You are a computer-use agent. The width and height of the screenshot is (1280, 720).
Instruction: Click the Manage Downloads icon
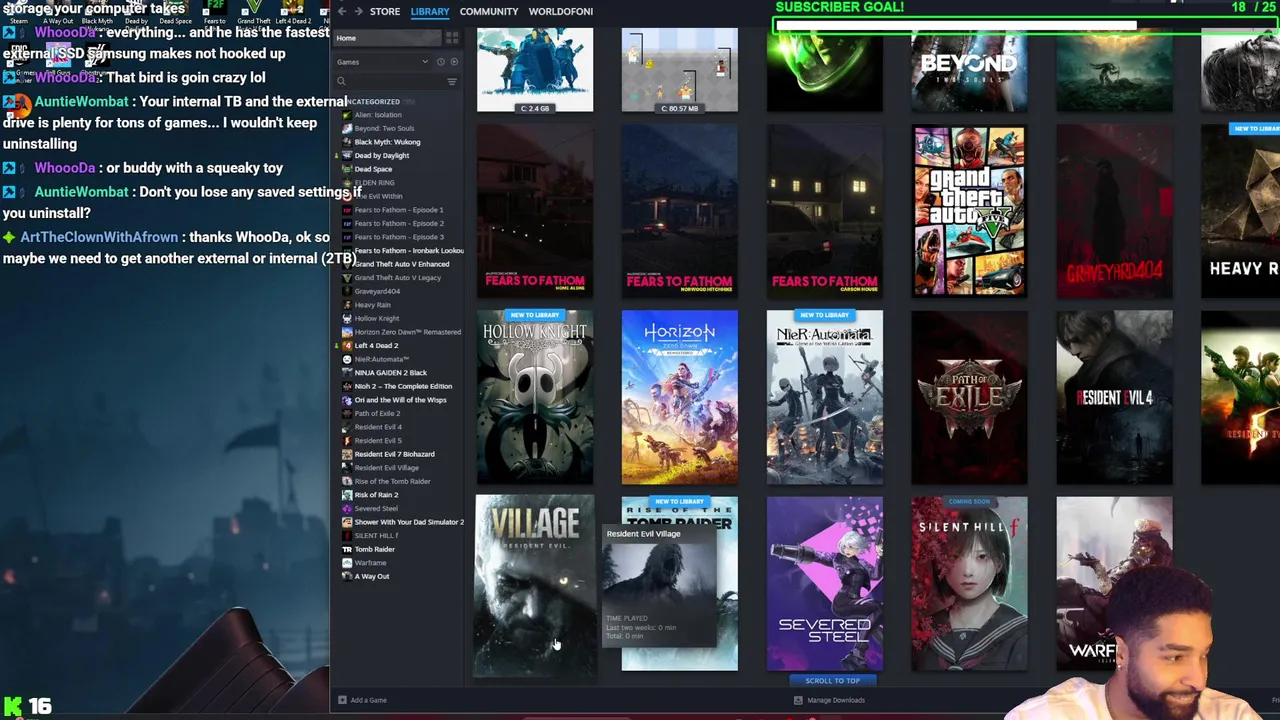[798, 700]
